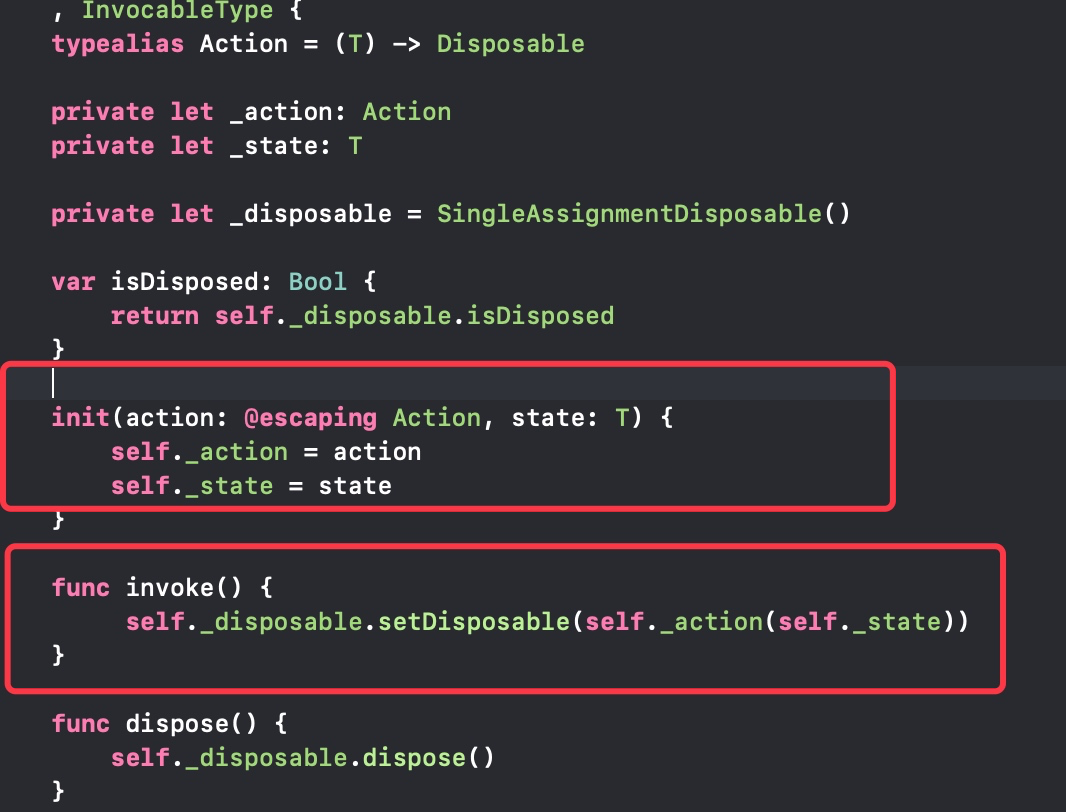
Task: Click self._state argument inside invoke
Action: (x=859, y=622)
